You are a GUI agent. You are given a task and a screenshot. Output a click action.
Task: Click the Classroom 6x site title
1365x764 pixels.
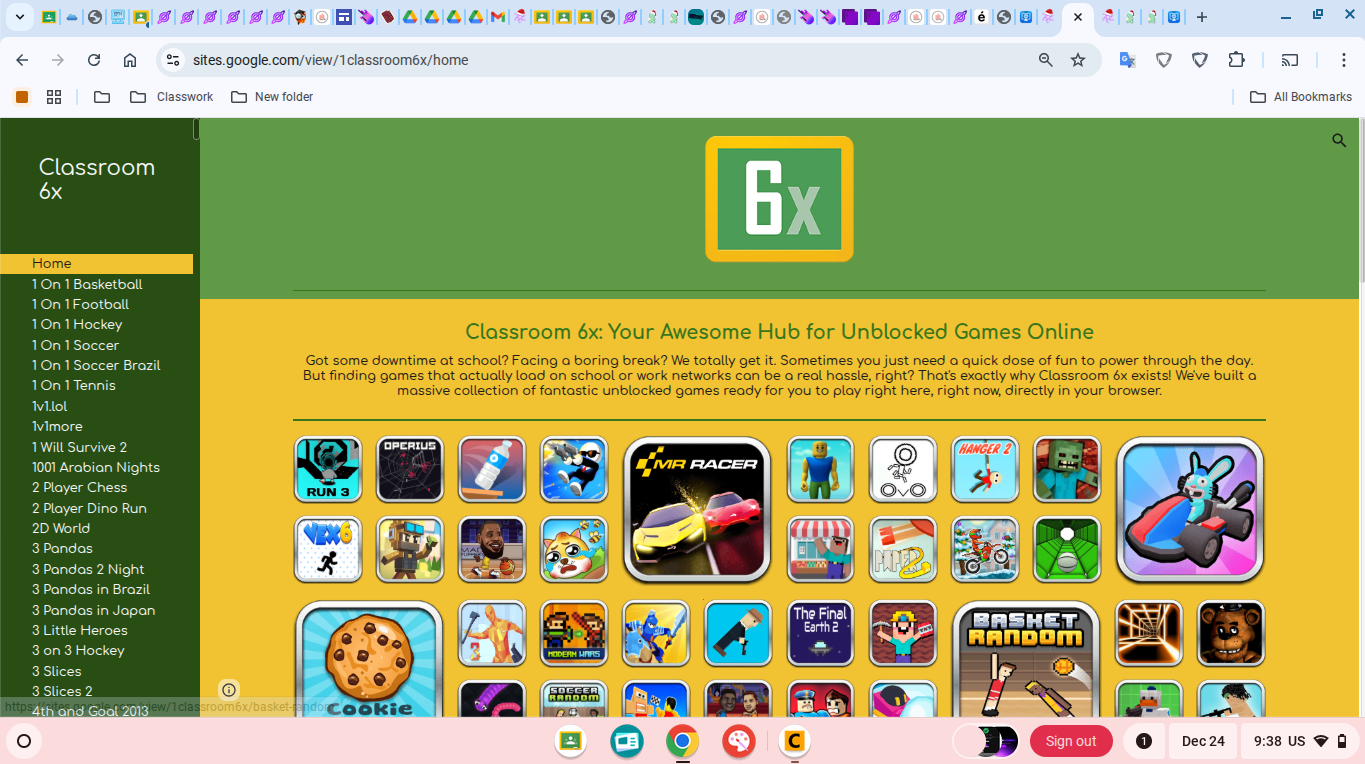point(96,179)
